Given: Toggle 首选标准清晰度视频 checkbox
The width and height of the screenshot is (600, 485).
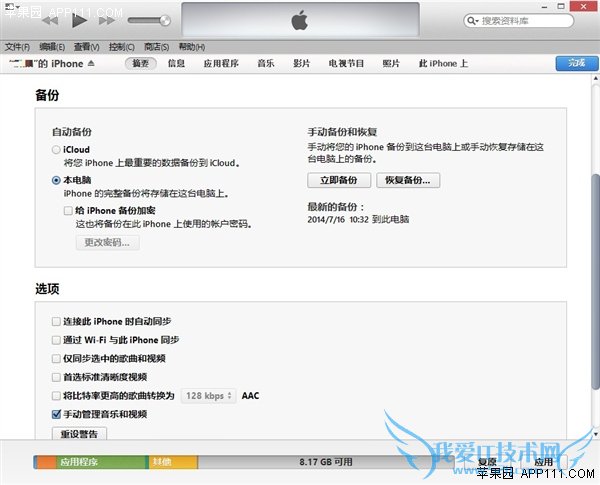Looking at the screenshot, I should (x=56, y=377).
